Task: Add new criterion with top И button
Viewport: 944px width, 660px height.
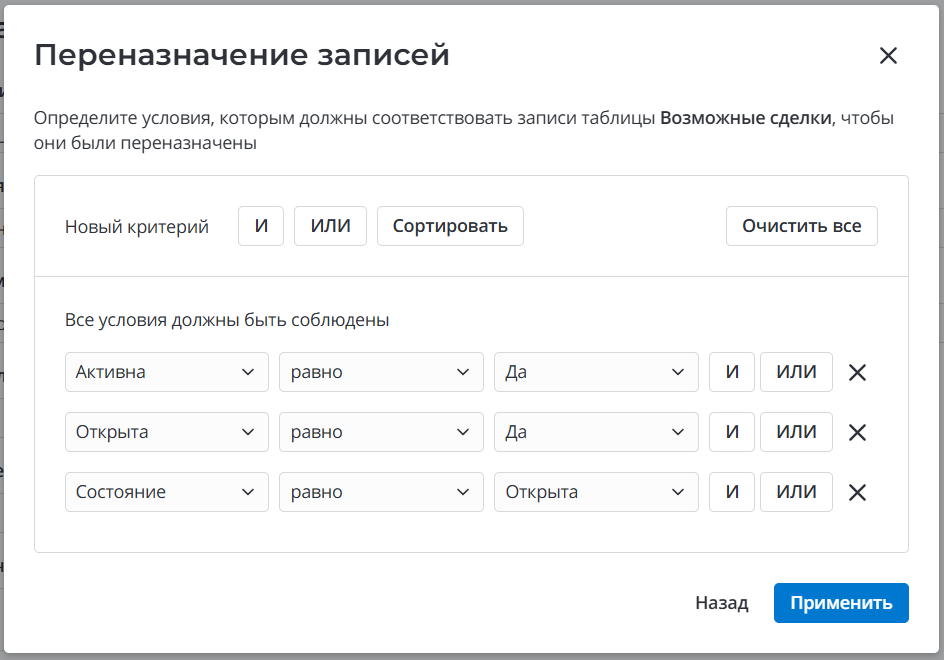Action: (x=261, y=226)
